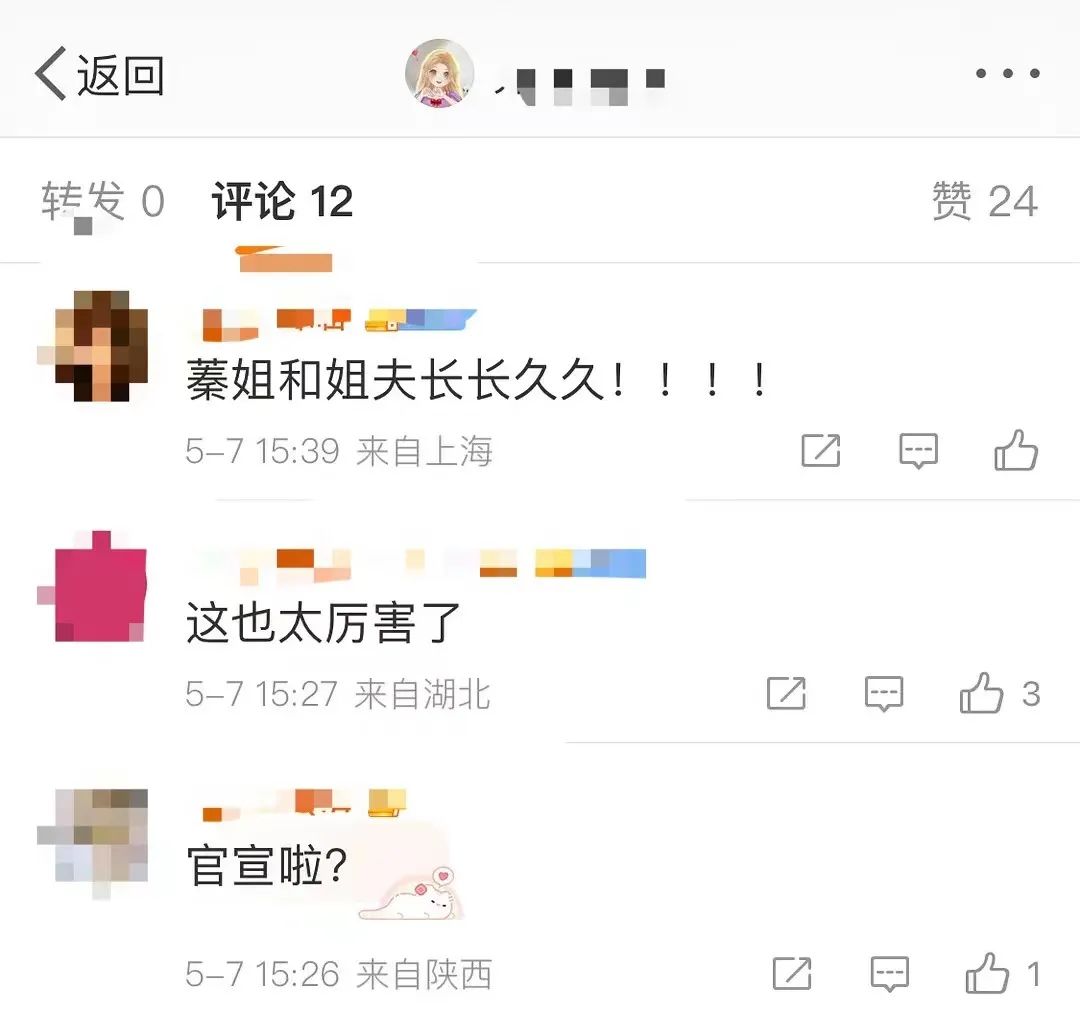Like the comment from 上海

tap(1016, 450)
